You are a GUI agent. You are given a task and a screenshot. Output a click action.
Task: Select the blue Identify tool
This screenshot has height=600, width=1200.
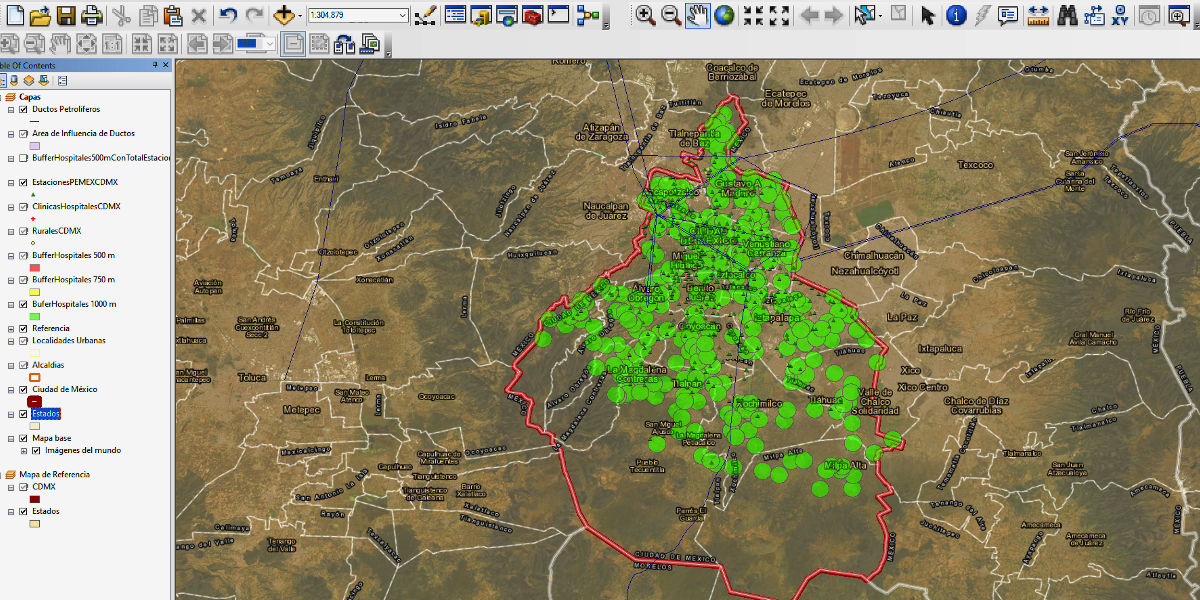(956, 15)
